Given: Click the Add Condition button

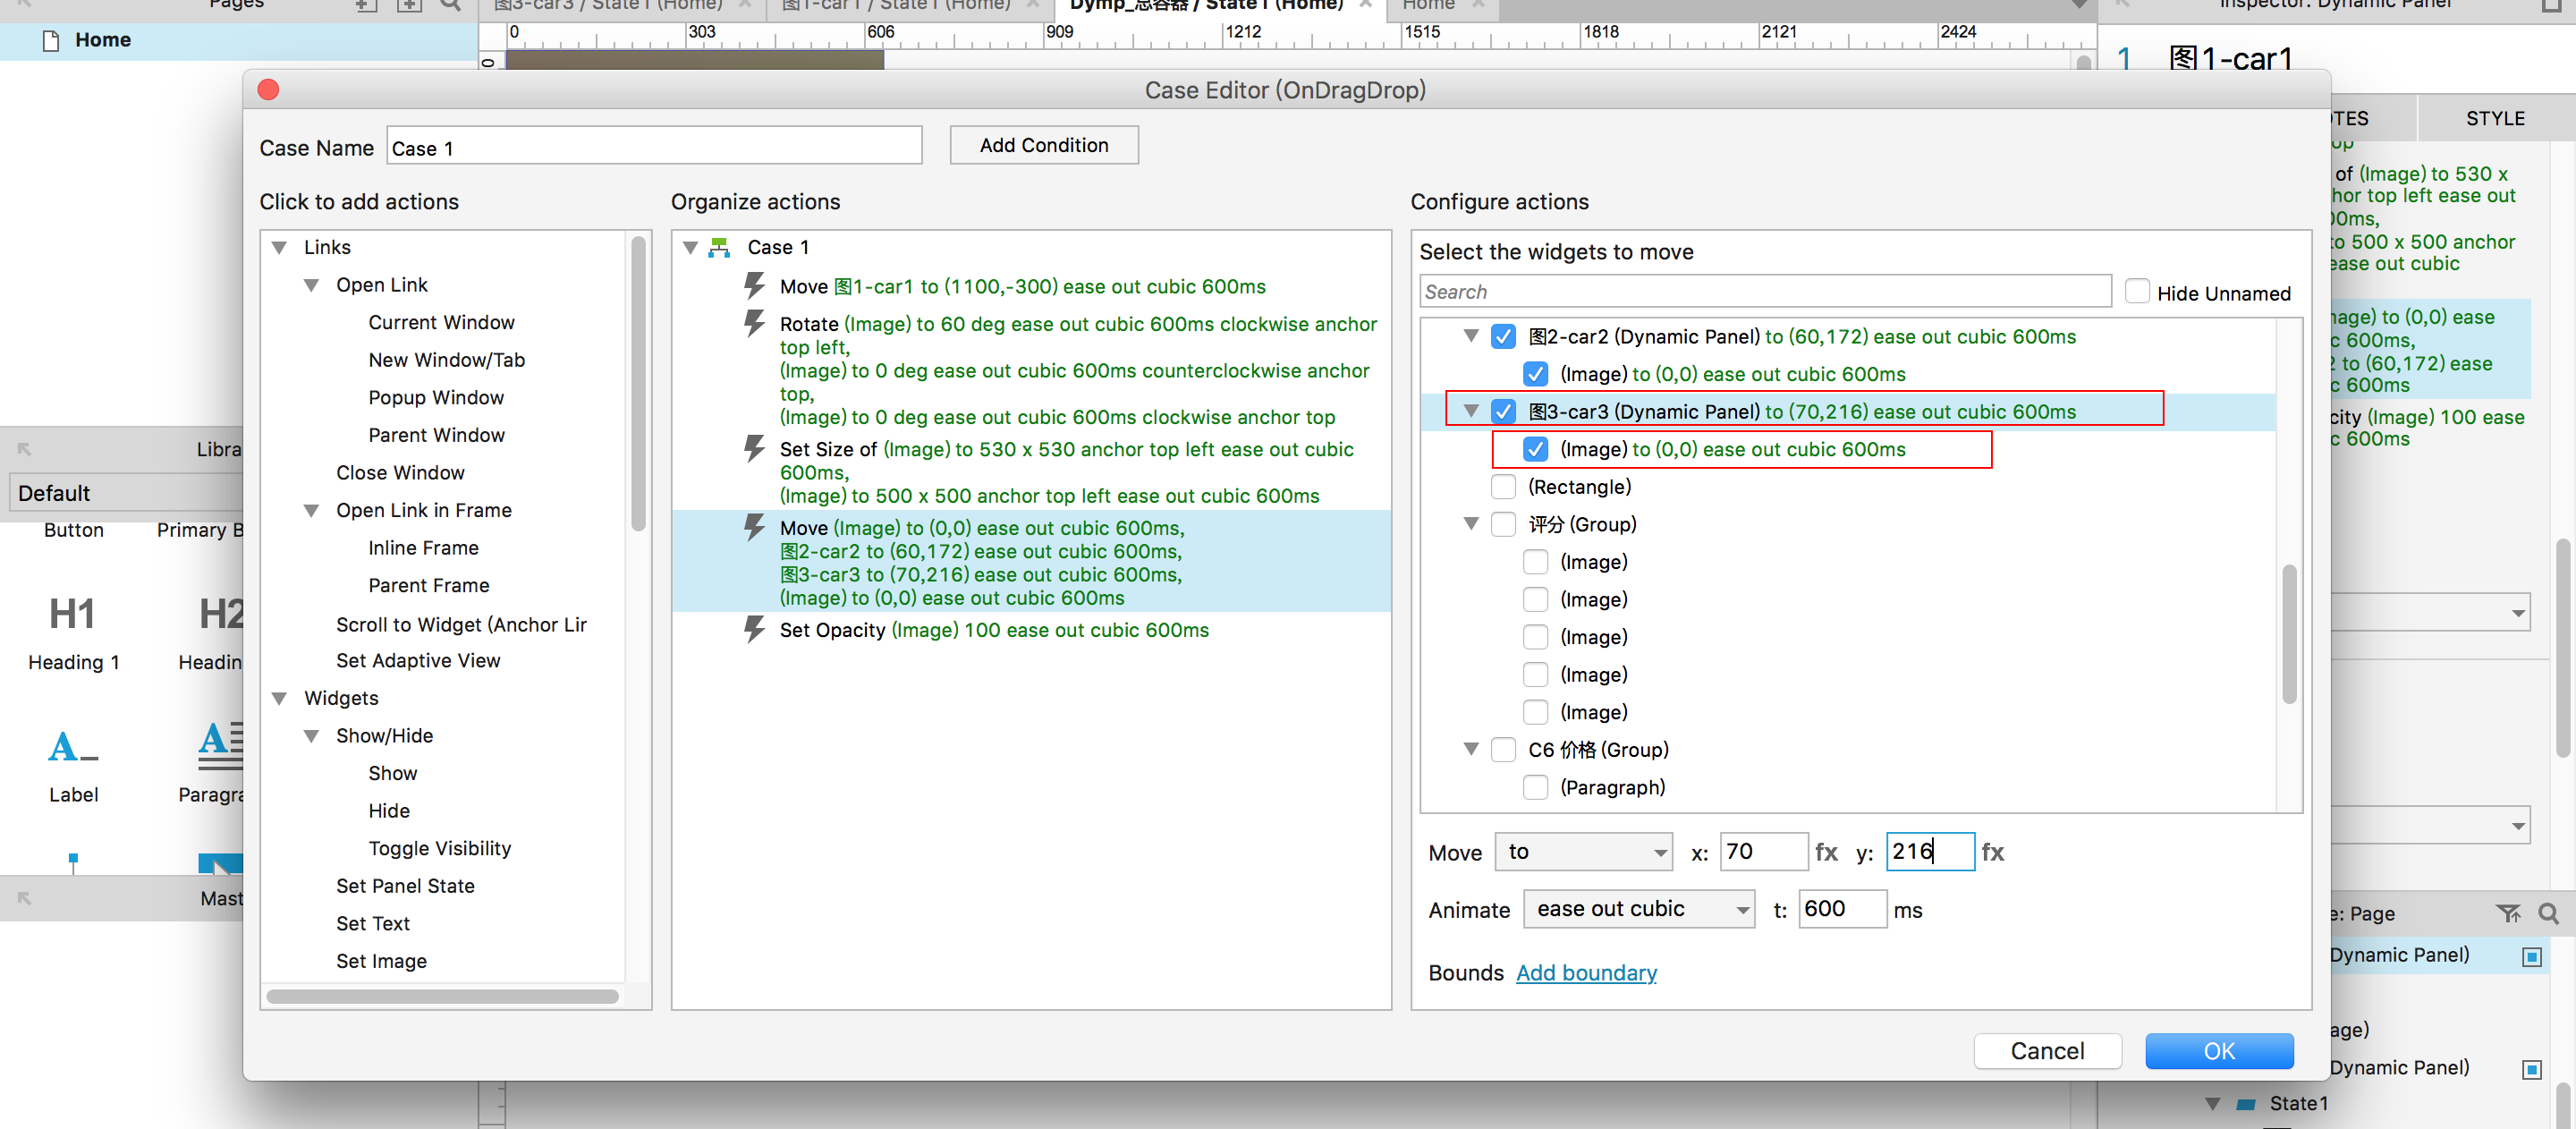Looking at the screenshot, I should pos(1043,145).
